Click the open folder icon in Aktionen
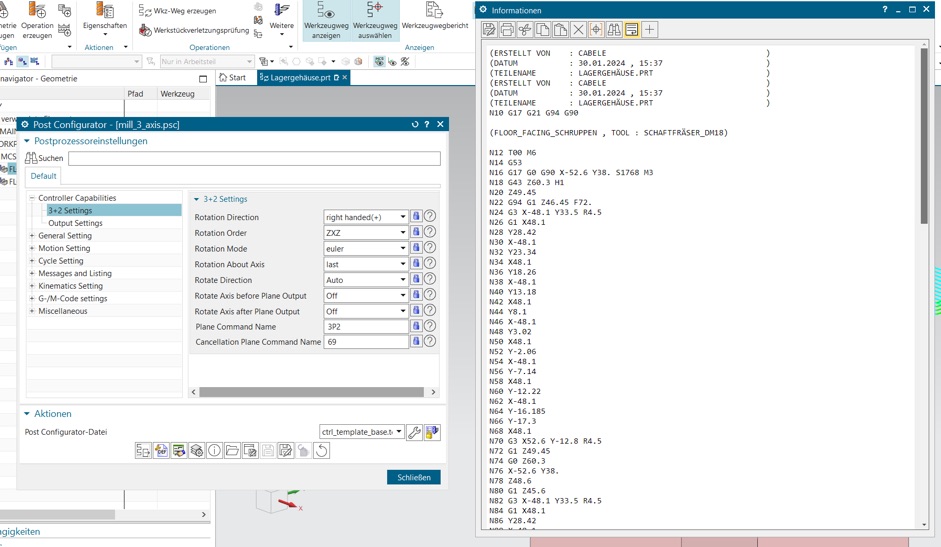The width and height of the screenshot is (941, 547). pos(232,450)
